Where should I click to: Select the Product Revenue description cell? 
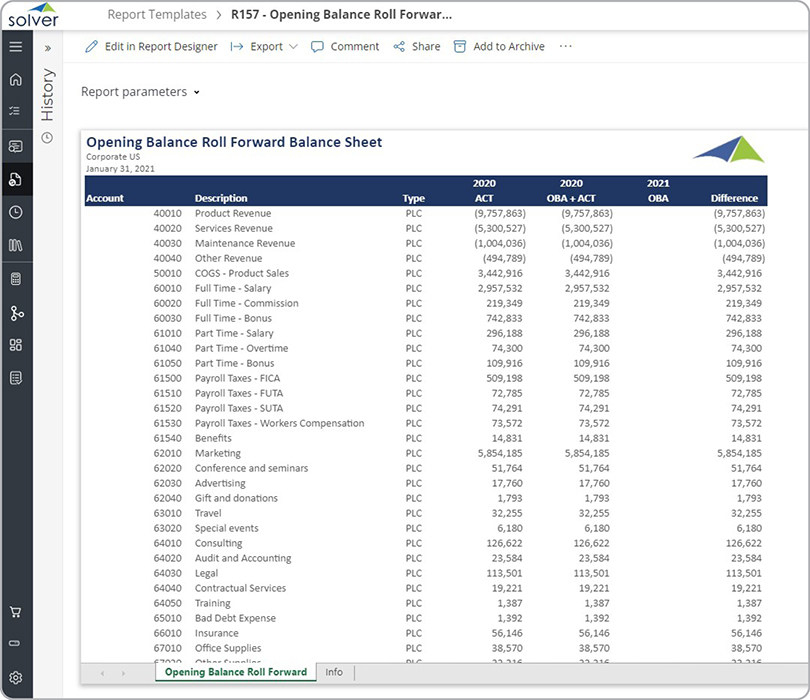click(x=233, y=213)
